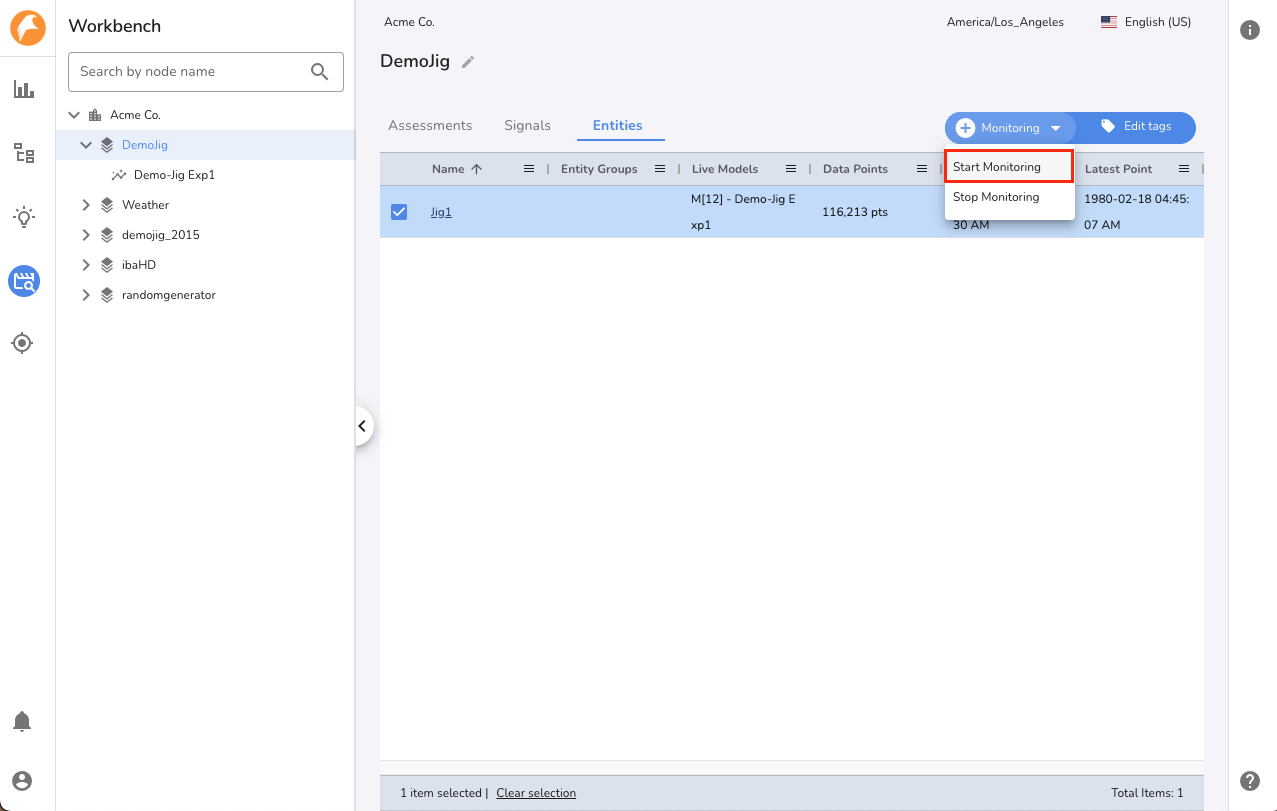Open the hierarchy tree icon in sidebar
Viewport: 1277px width, 811px height.
(24, 153)
